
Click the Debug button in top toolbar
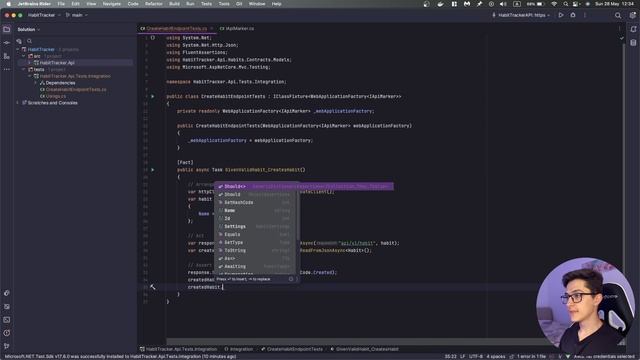click(x=573, y=15)
